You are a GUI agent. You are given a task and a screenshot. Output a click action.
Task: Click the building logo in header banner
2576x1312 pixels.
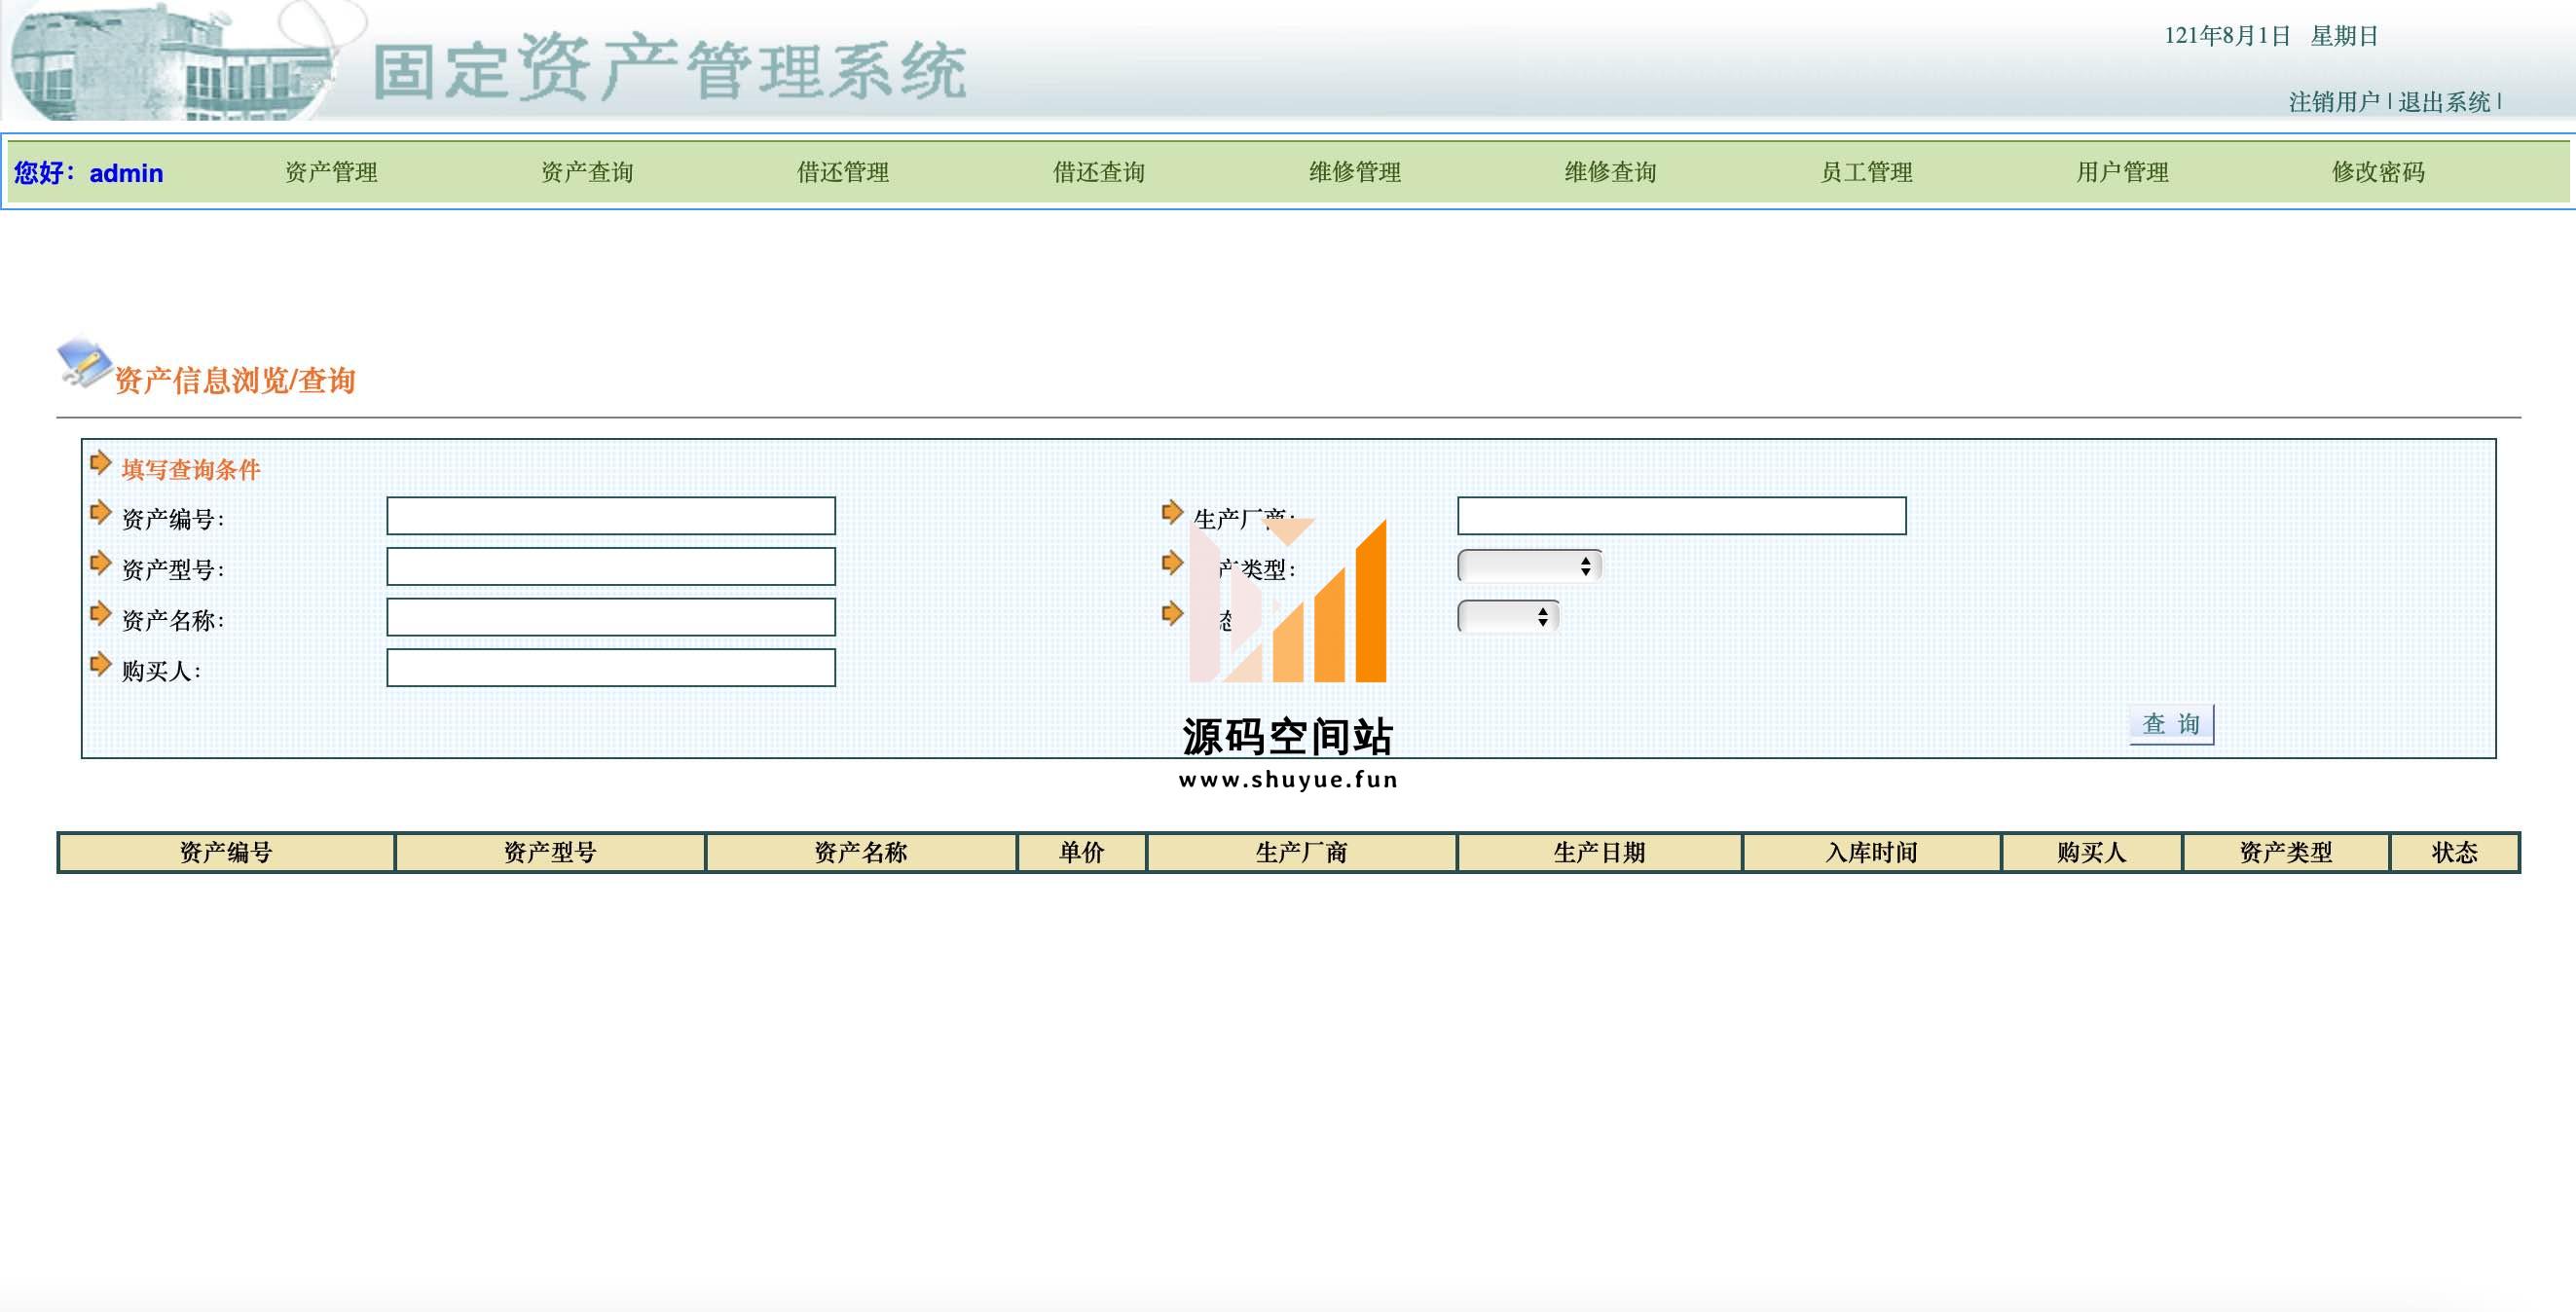coord(170,62)
